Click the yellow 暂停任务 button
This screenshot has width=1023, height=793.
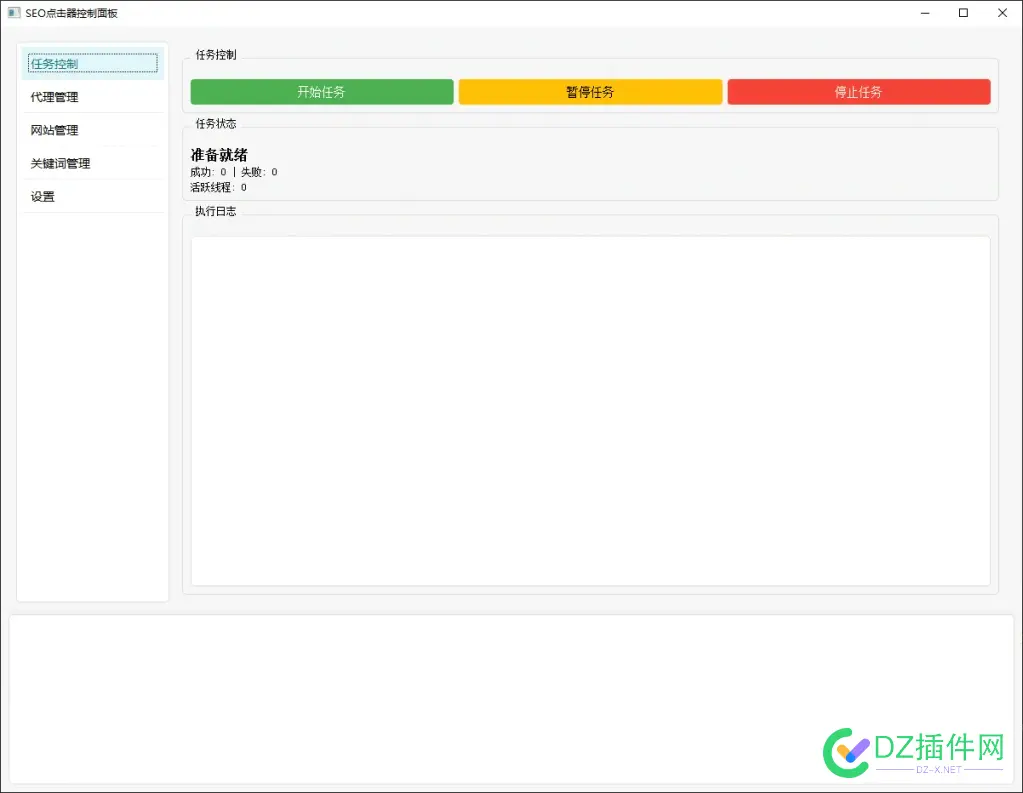pos(590,92)
